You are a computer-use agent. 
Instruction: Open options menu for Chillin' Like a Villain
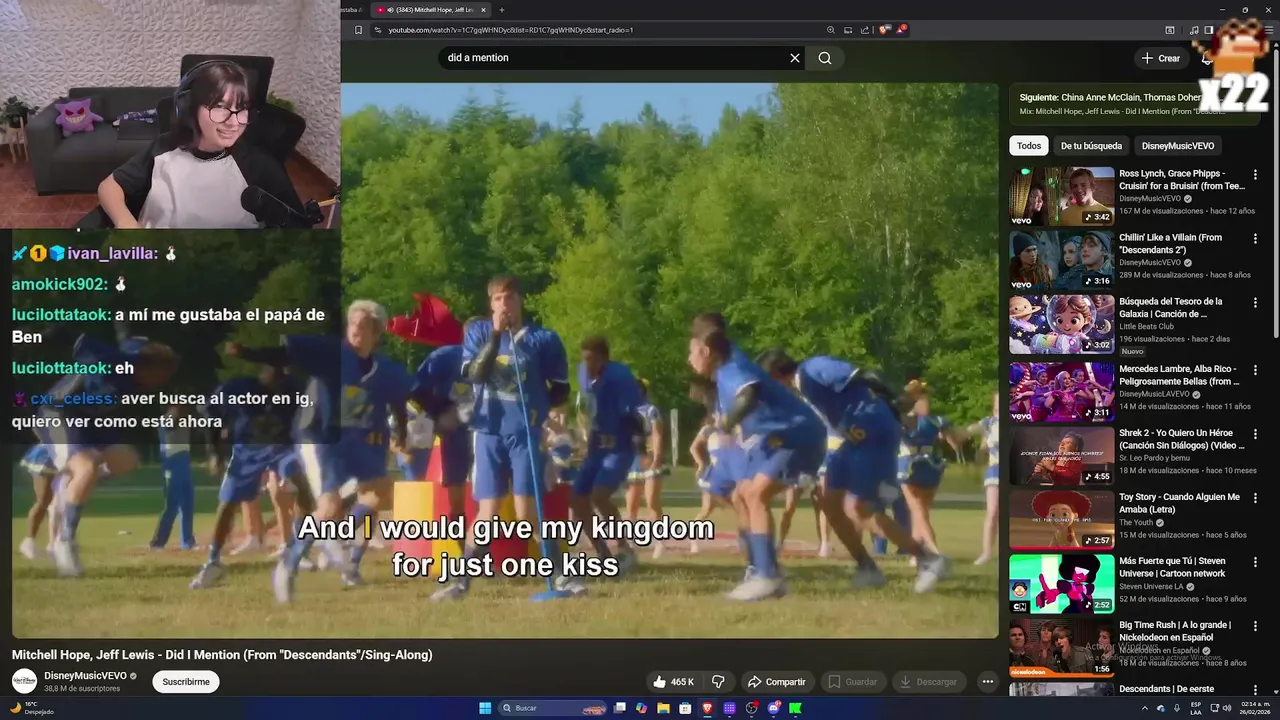click(x=1255, y=239)
